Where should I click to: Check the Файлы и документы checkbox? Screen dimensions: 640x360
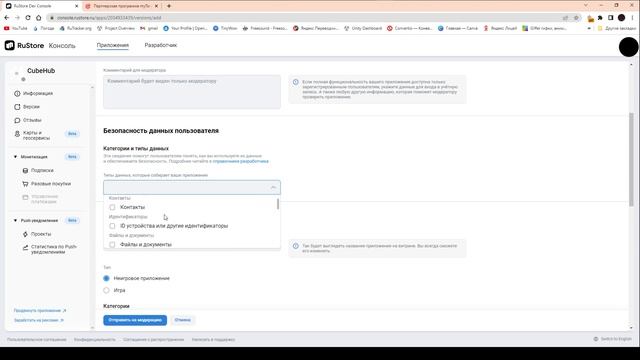pyautogui.click(x=112, y=244)
